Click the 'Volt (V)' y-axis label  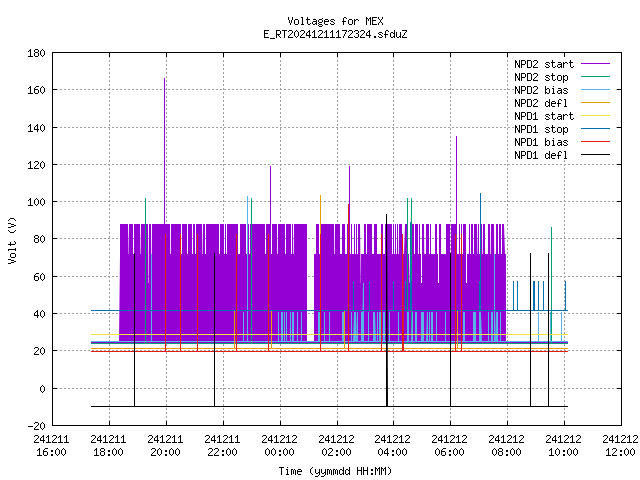(x=12, y=240)
